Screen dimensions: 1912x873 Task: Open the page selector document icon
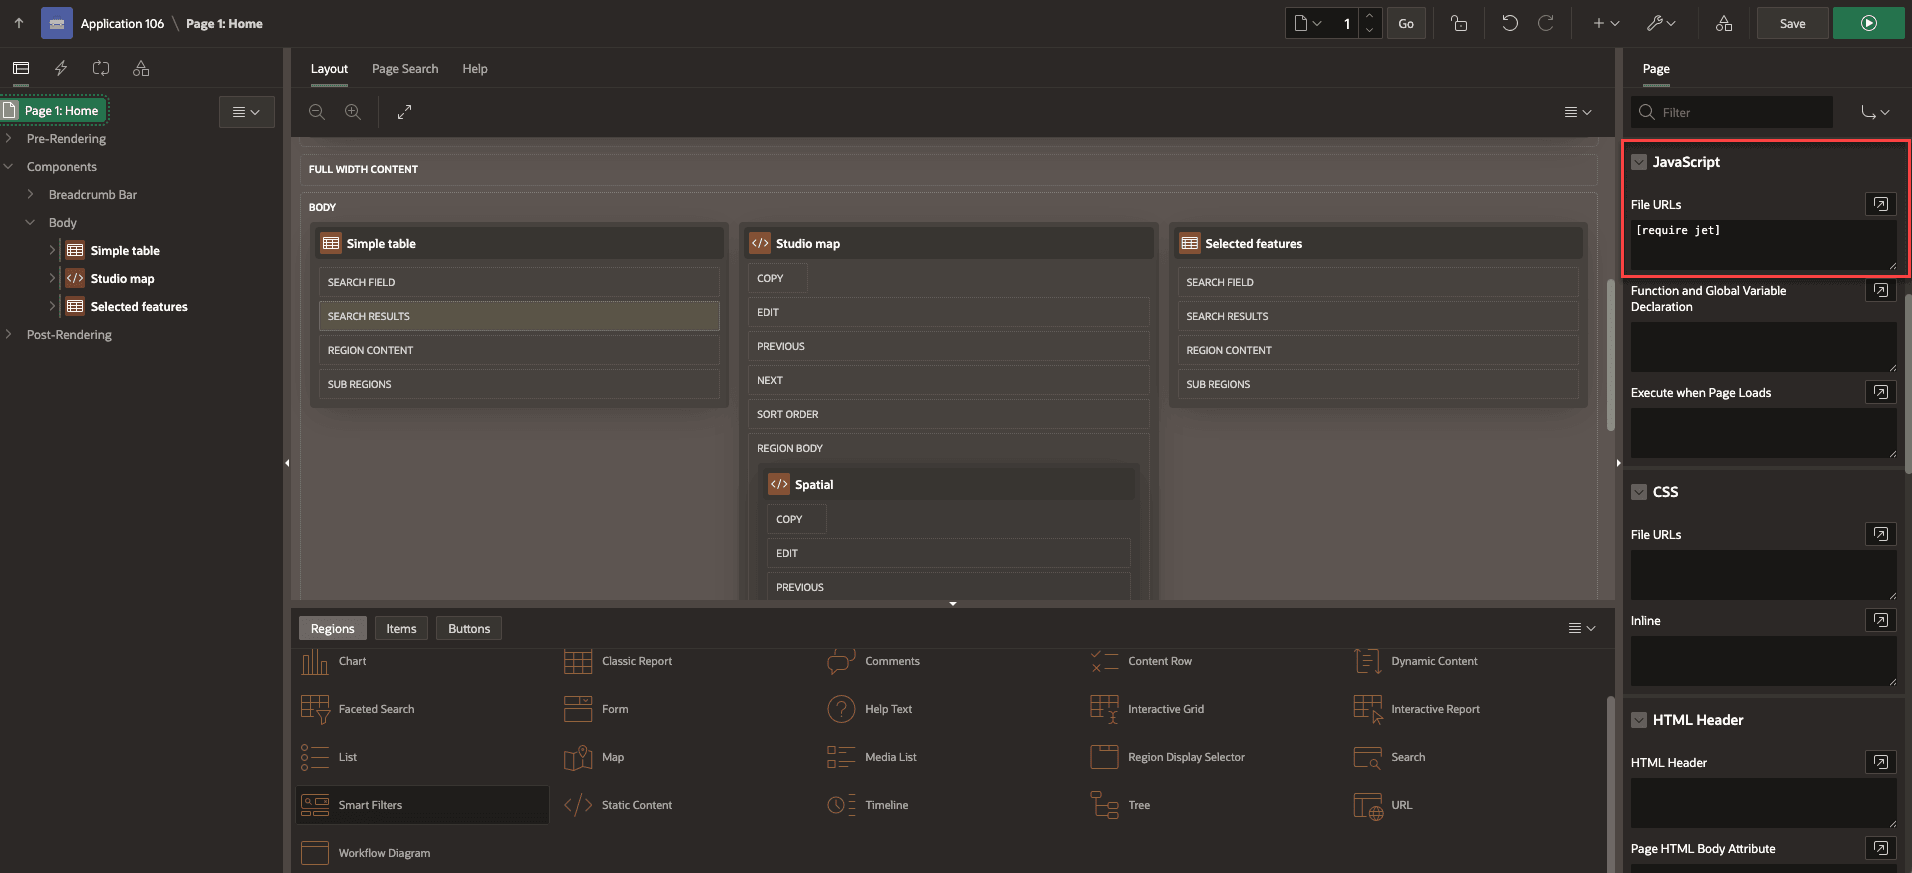pyautogui.click(x=1308, y=23)
